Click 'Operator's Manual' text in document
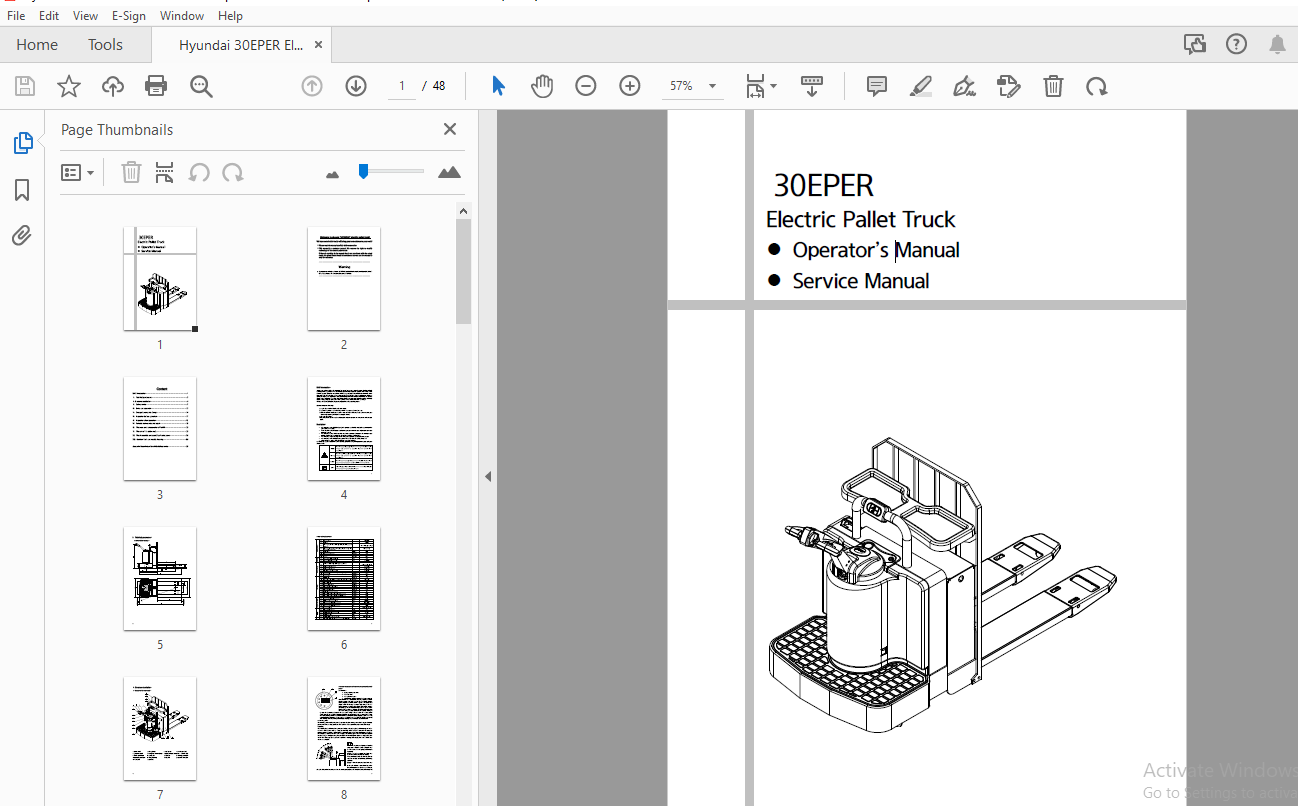 876,250
